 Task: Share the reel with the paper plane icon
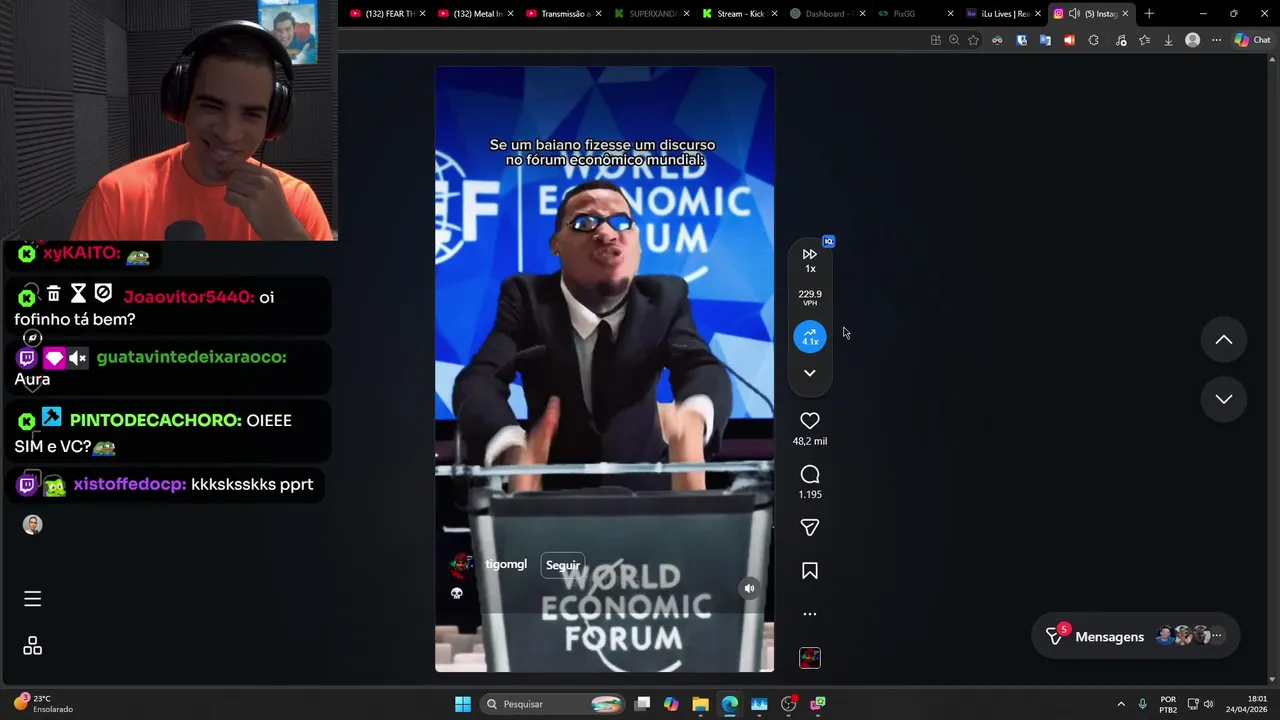pyautogui.click(x=810, y=527)
